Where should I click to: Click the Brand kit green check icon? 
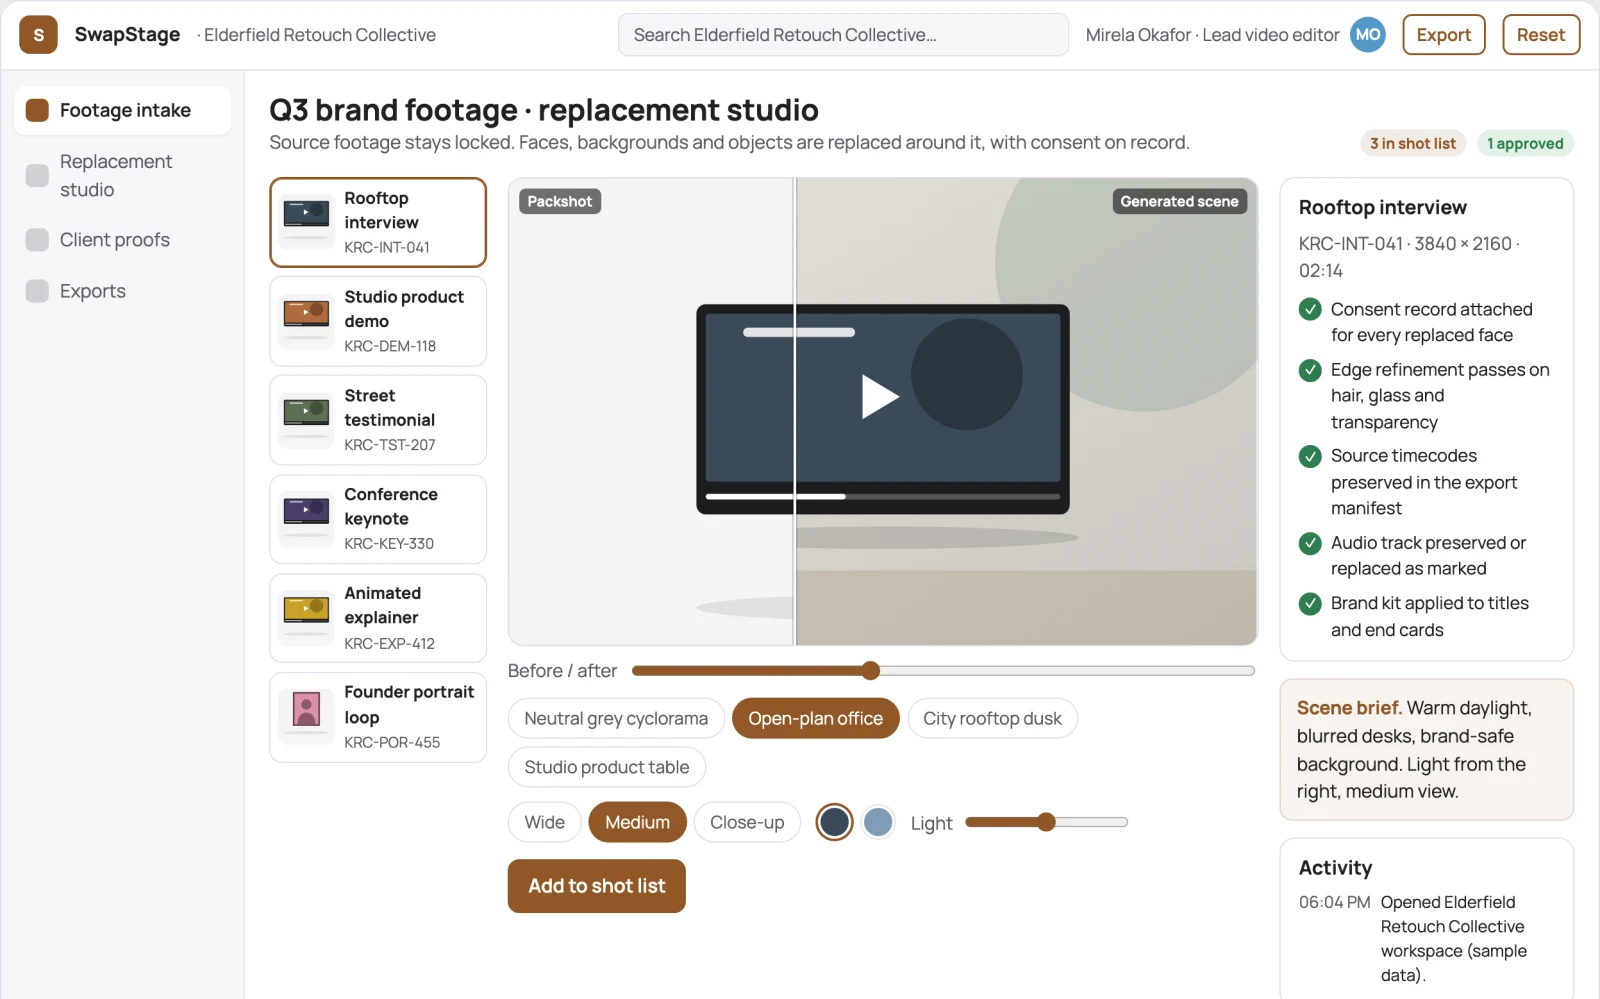click(x=1310, y=603)
